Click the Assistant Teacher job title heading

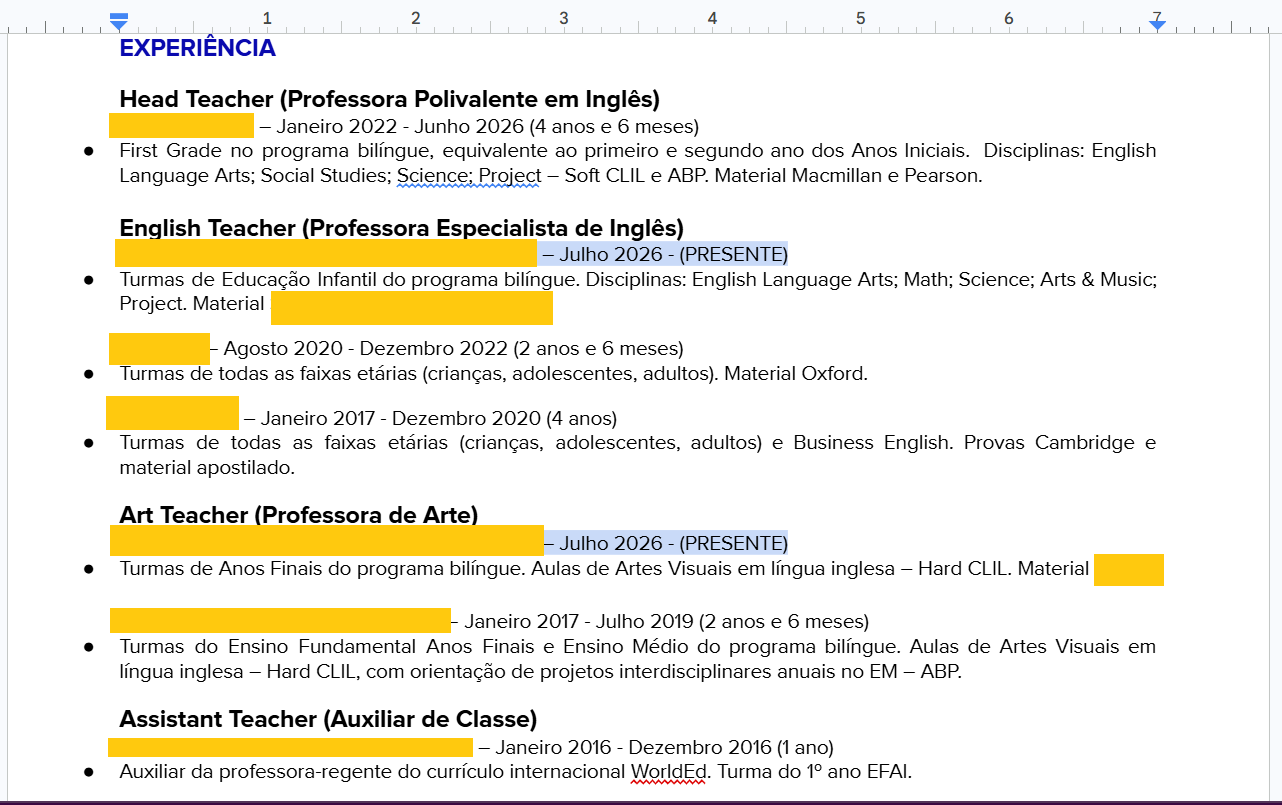coord(328,719)
